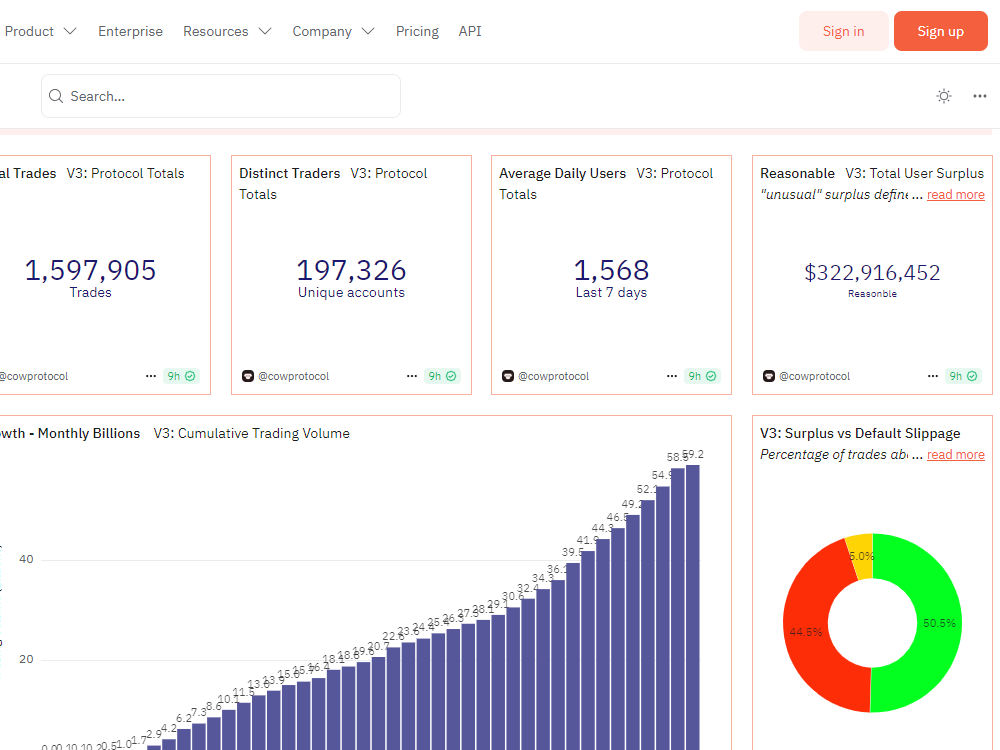Open the Company menu label
Image resolution: width=1000 pixels, height=750 pixels.
[322, 31]
